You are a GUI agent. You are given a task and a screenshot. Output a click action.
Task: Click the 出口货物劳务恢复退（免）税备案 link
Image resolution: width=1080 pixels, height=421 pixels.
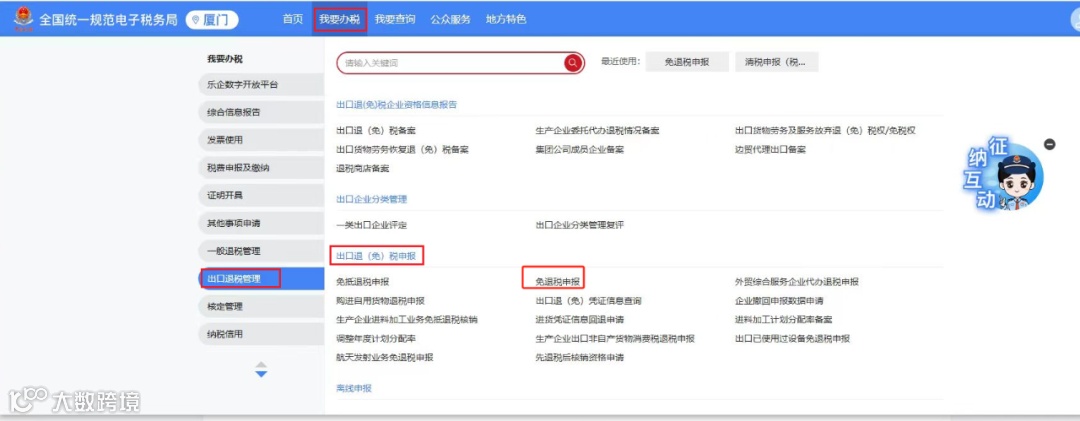[x=402, y=150]
